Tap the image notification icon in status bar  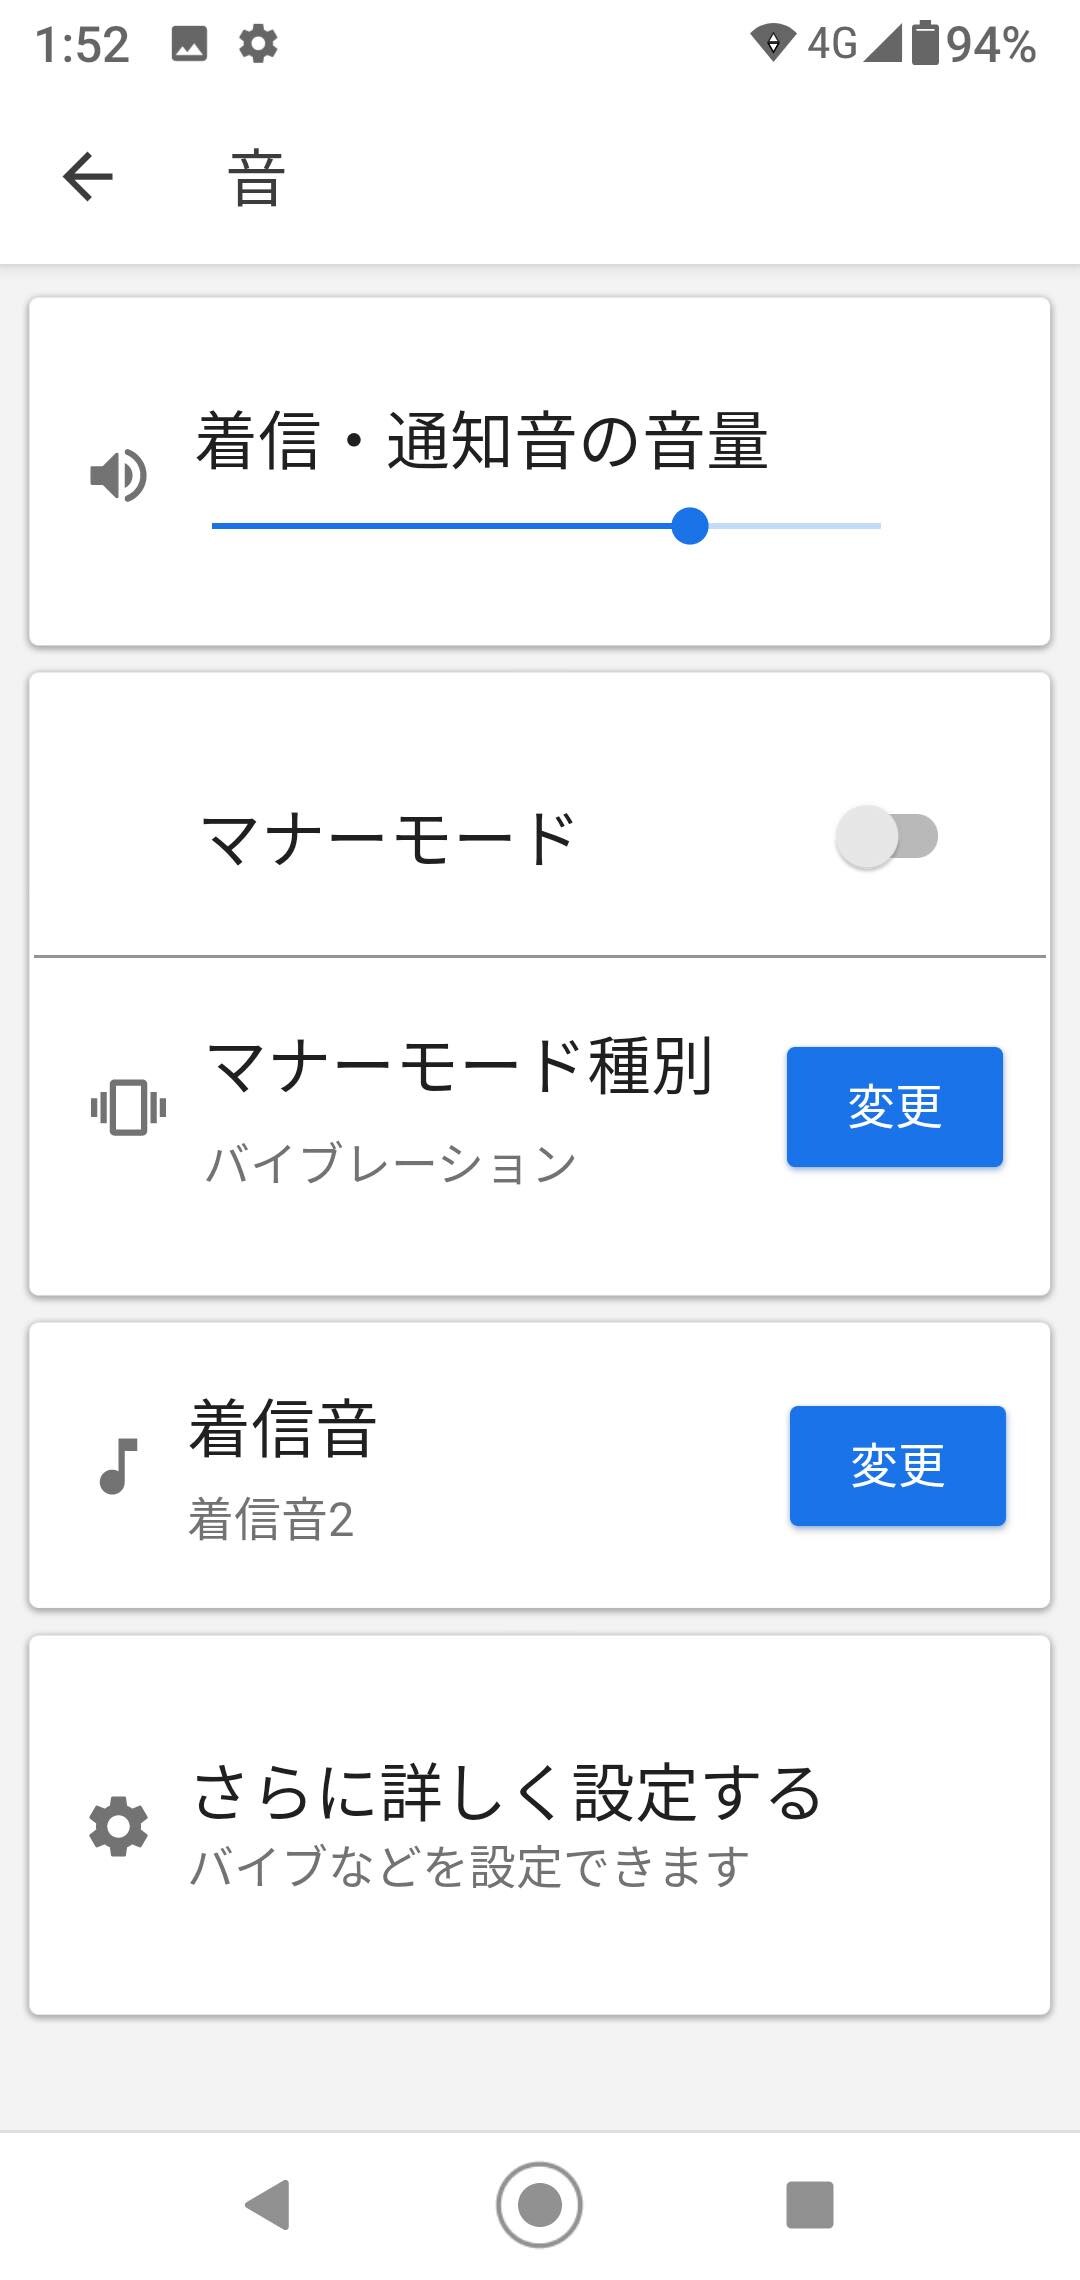click(189, 44)
